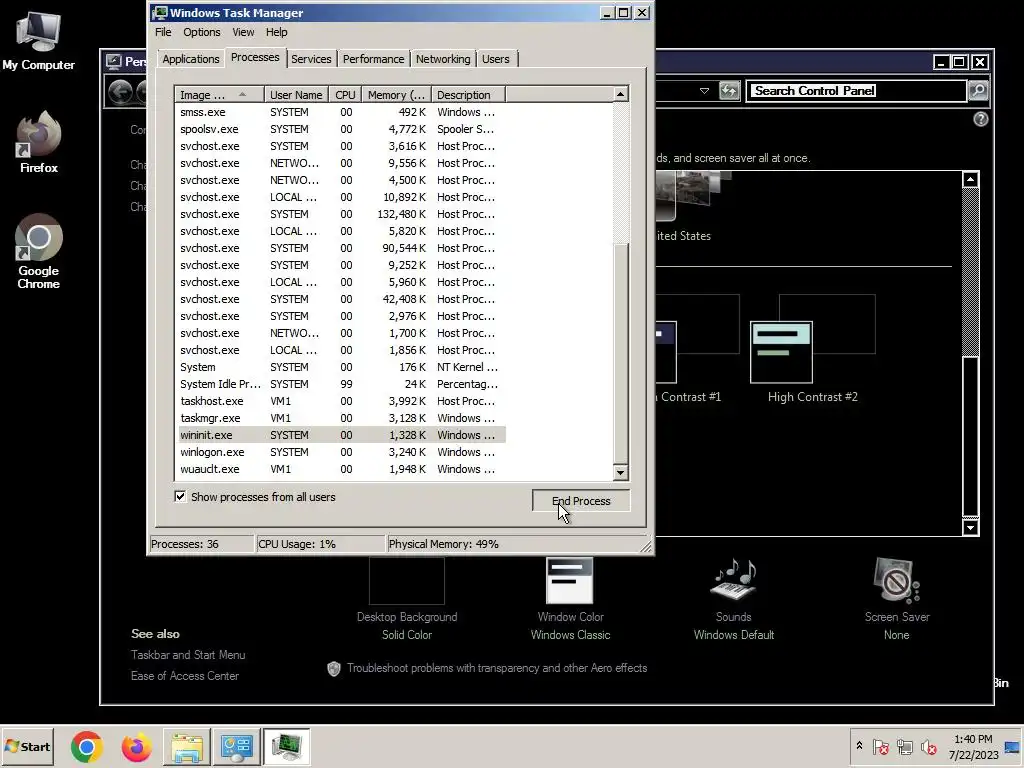Viewport: 1024px width, 768px height.
Task: Switch to Services tab
Action: coord(311,59)
